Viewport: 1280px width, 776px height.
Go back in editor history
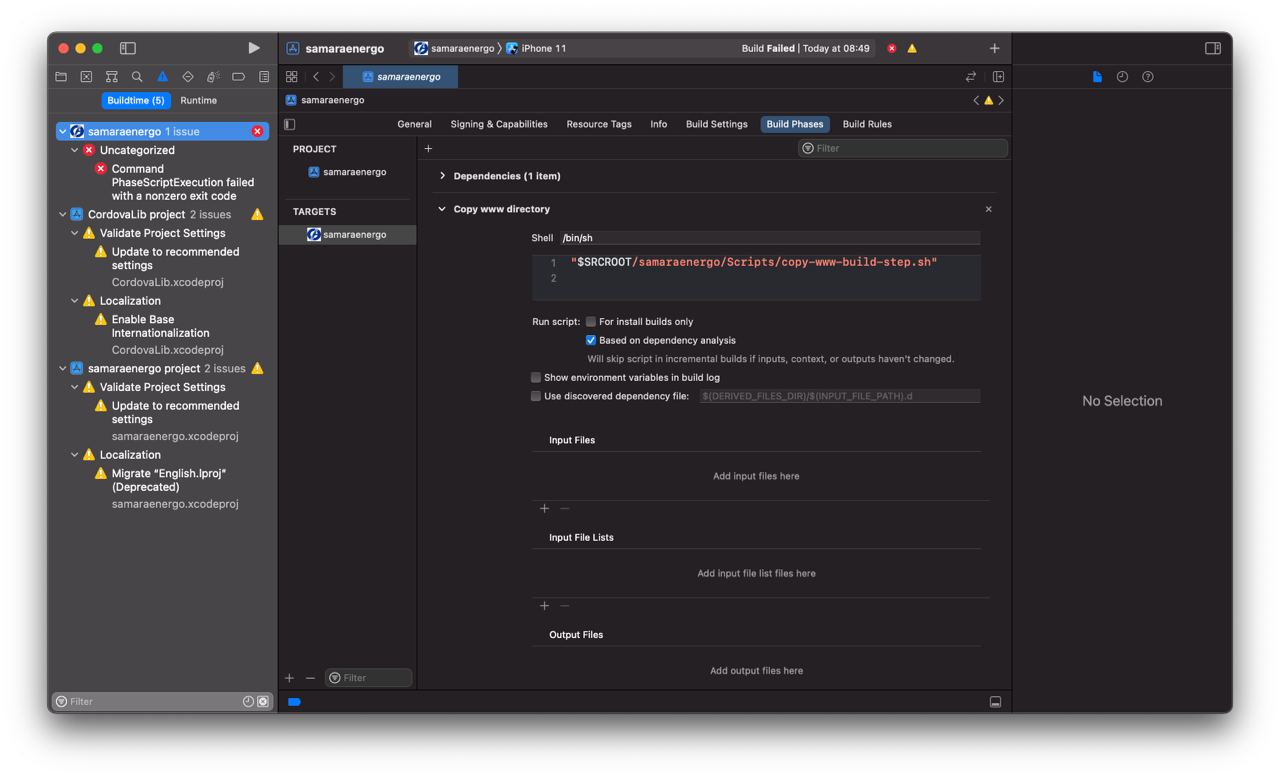316,77
